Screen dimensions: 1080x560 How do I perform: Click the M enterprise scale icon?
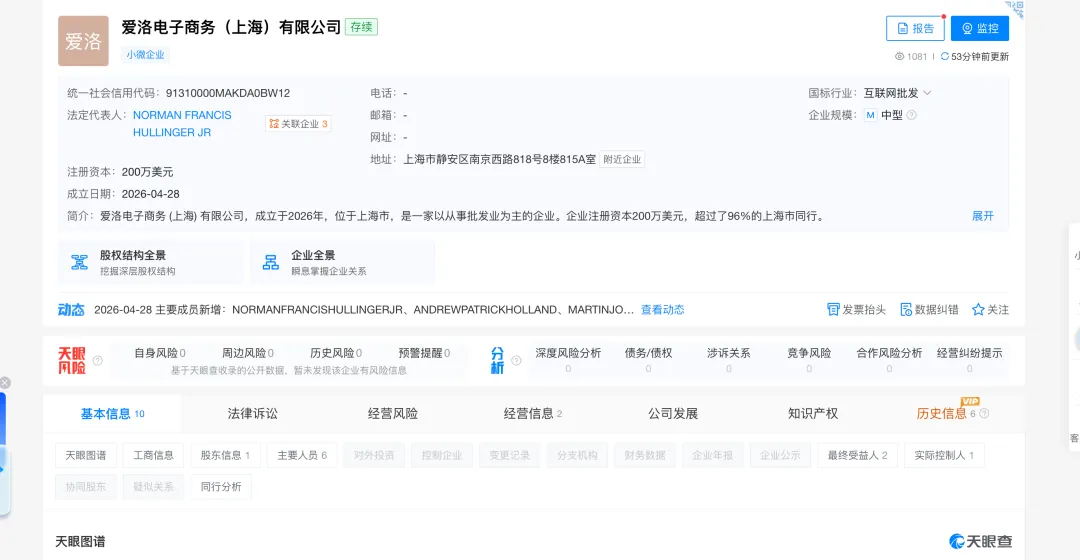point(870,115)
